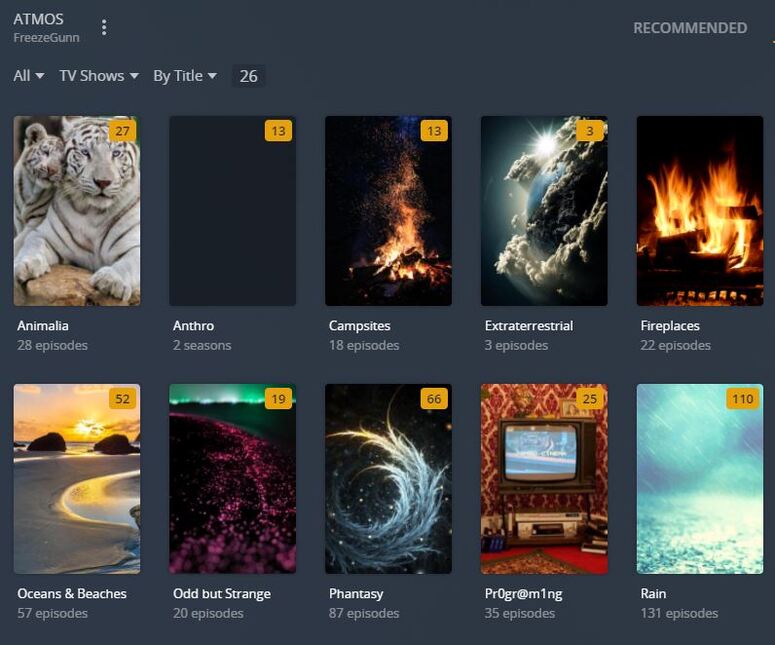Click the 52 badge on Oceans & Beaches

tap(122, 399)
